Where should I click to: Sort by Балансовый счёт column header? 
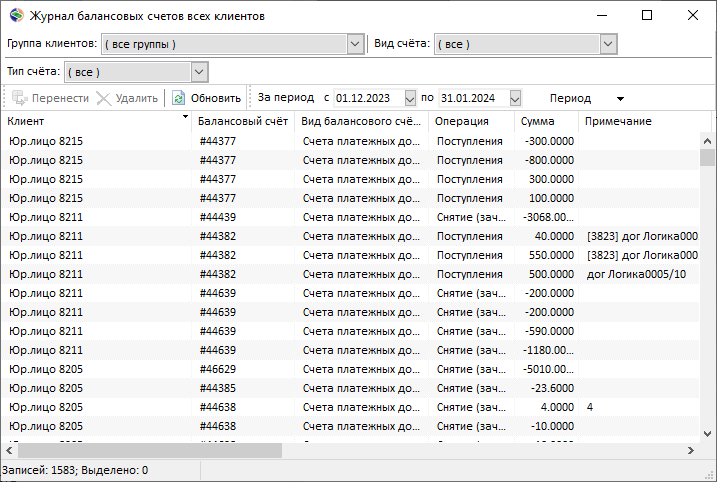243,121
